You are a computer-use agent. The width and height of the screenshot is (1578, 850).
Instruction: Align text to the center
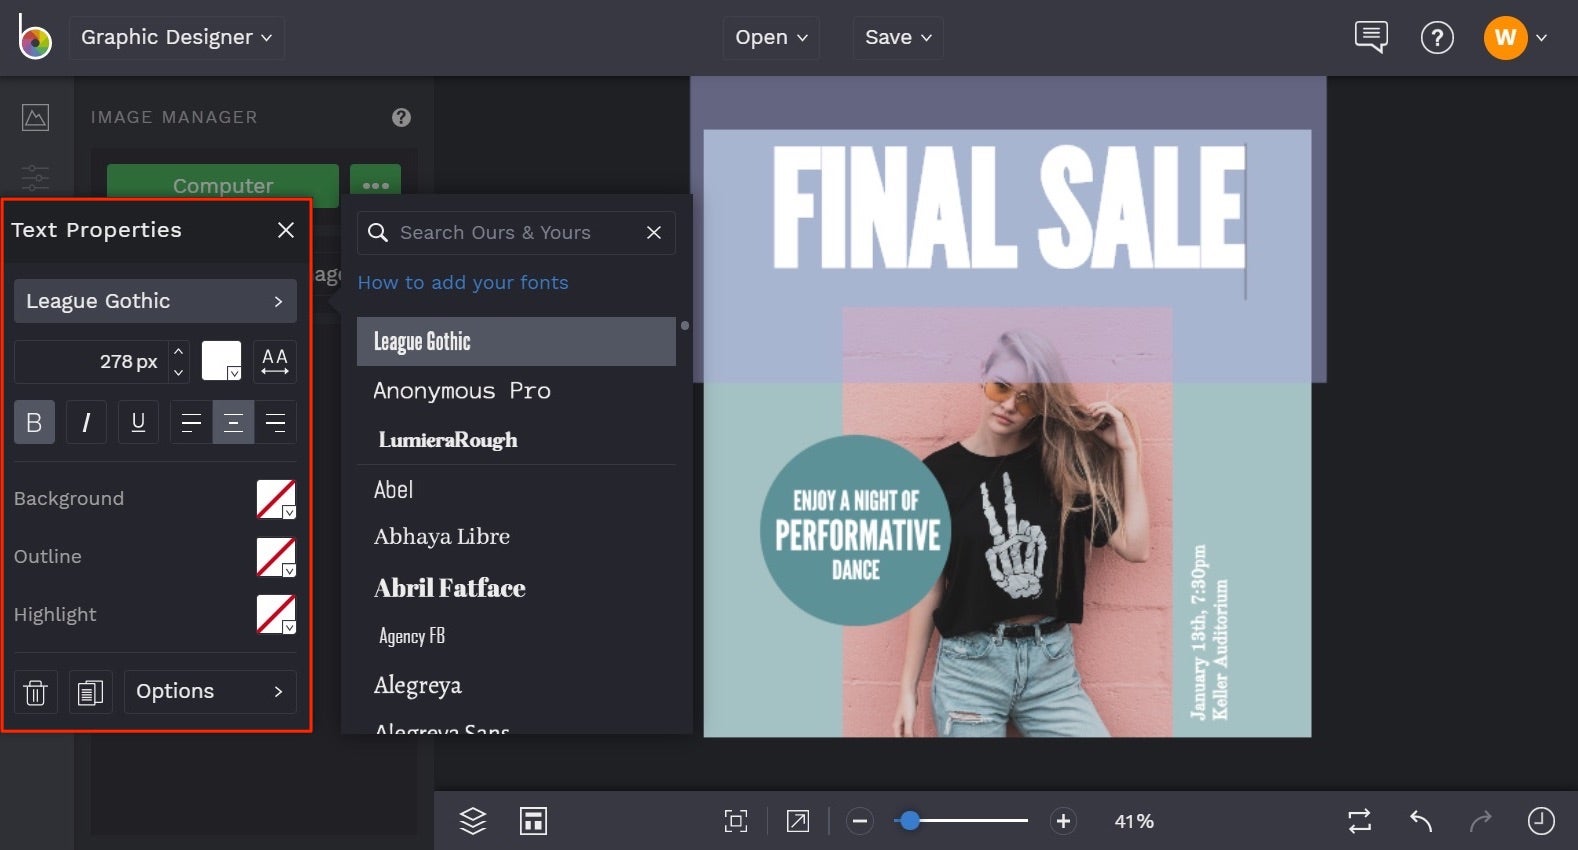tap(233, 422)
